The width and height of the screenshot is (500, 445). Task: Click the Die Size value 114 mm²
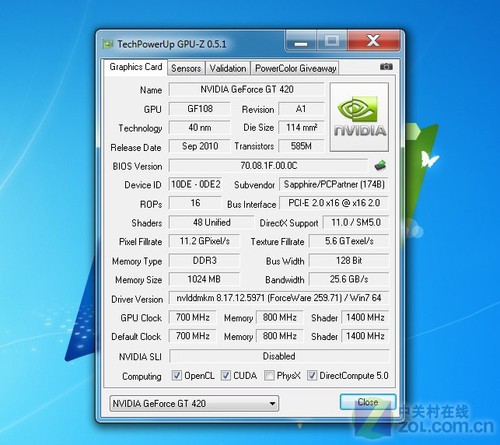[301, 127]
